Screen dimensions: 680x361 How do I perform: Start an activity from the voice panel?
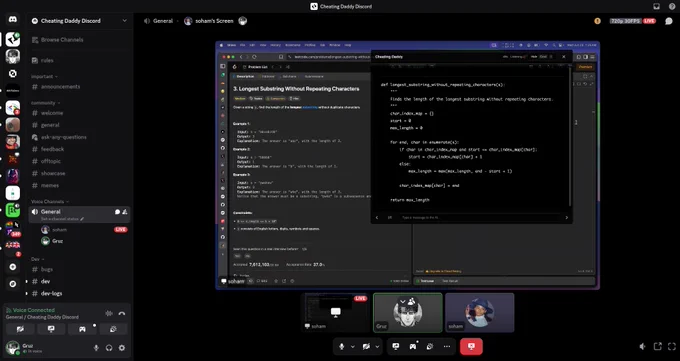click(x=82, y=329)
